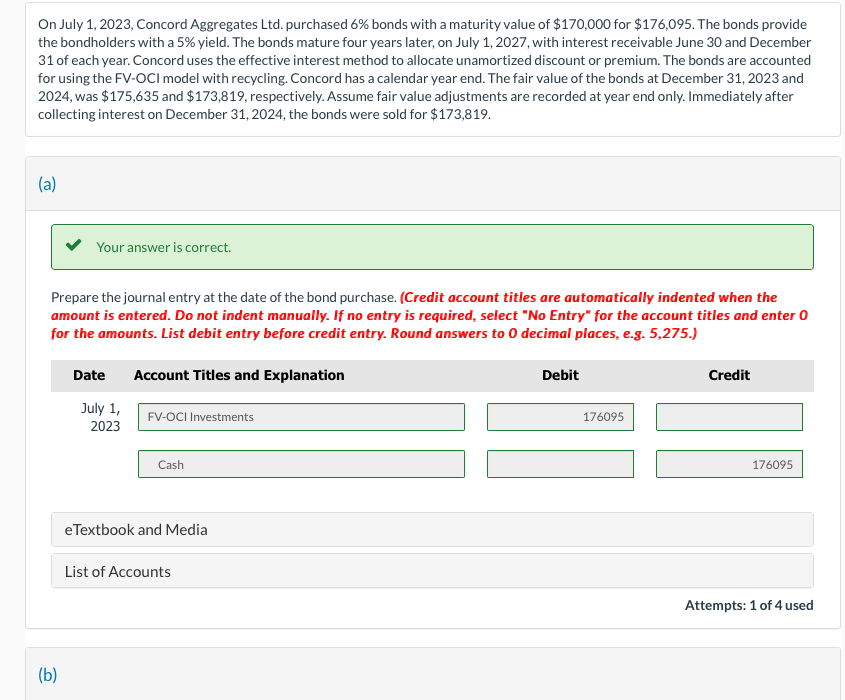Click the green checkmark correct-answer icon
The width and height of the screenshot is (845, 700).
[x=74, y=246]
